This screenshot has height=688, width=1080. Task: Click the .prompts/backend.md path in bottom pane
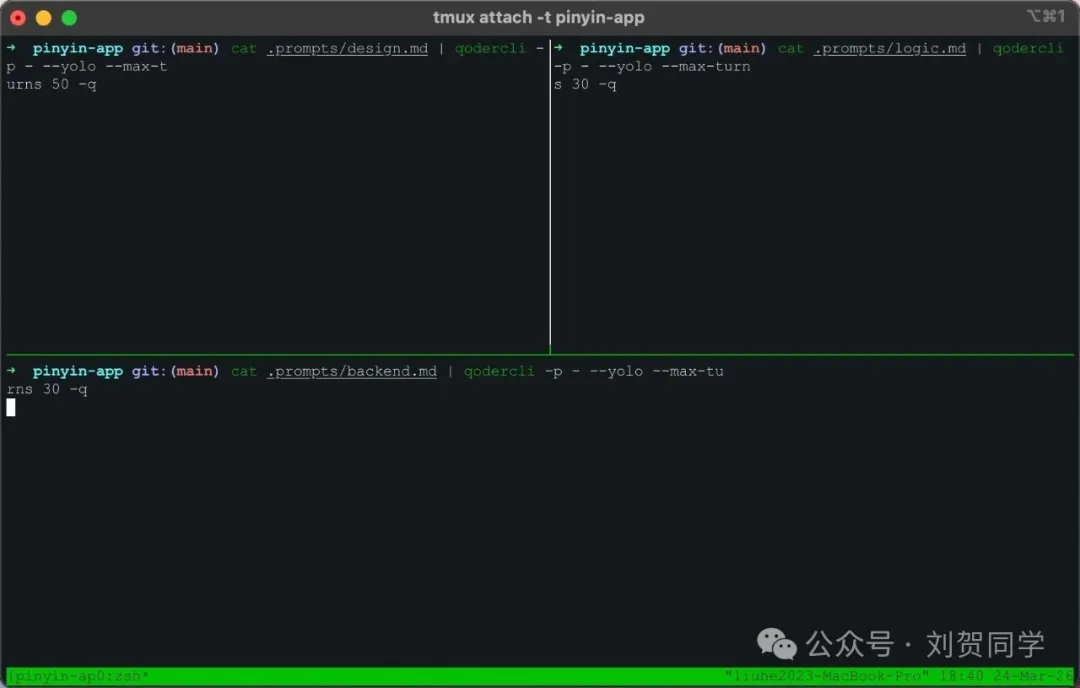(352, 371)
